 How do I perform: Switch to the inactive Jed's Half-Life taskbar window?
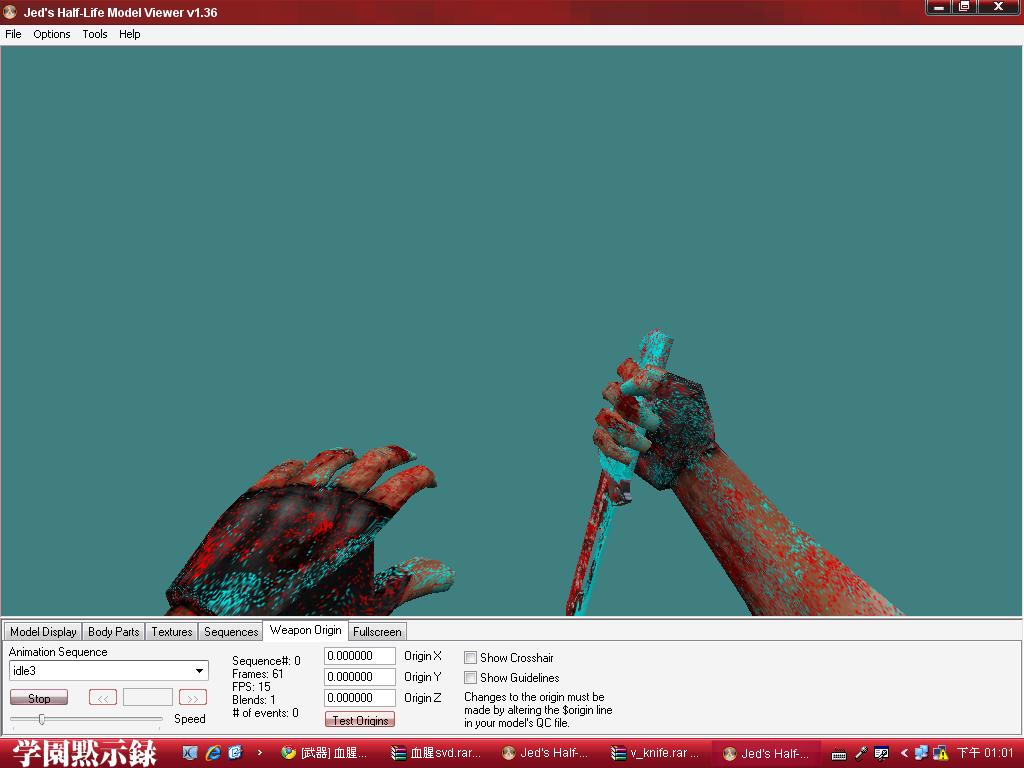click(x=545, y=753)
